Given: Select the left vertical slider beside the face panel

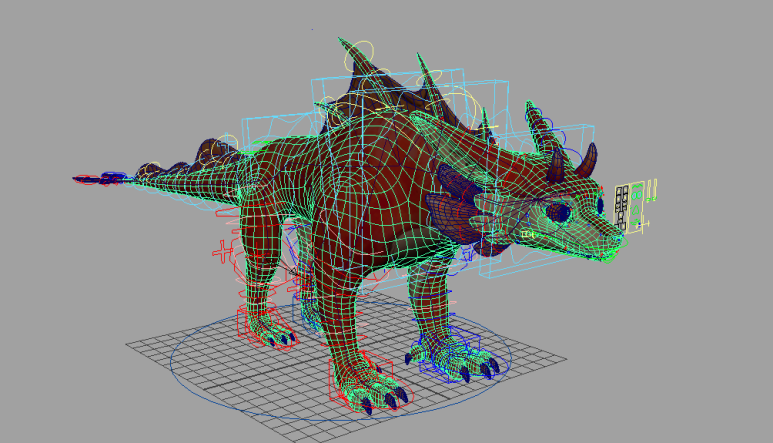Looking at the screenshot, I should point(649,191).
